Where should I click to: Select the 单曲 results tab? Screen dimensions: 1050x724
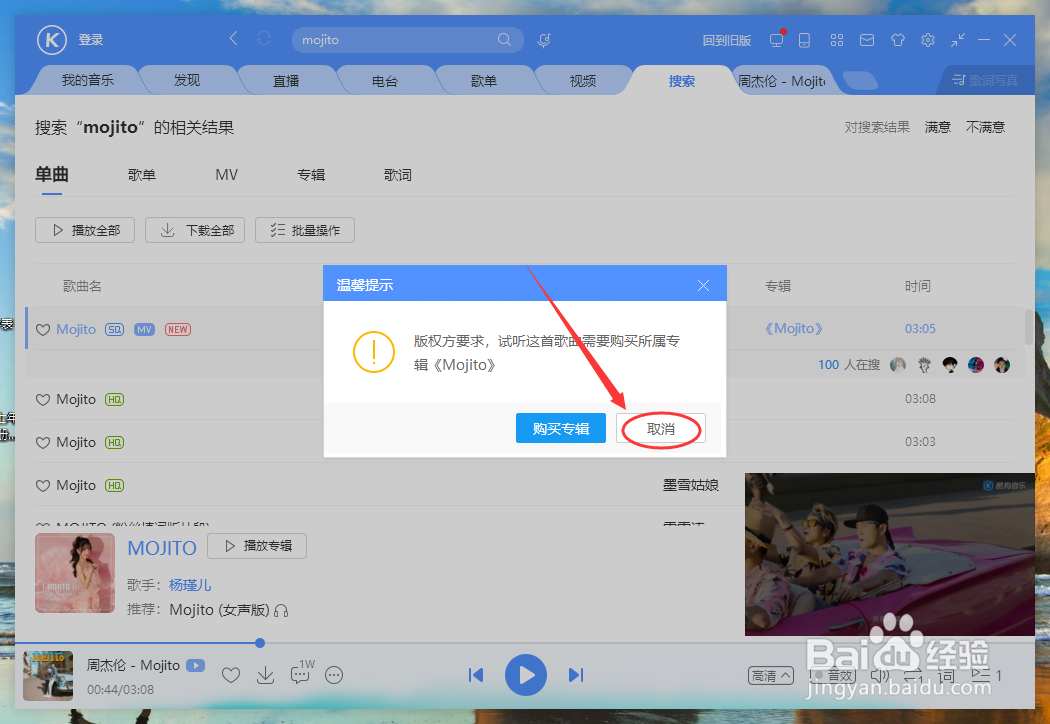52,175
